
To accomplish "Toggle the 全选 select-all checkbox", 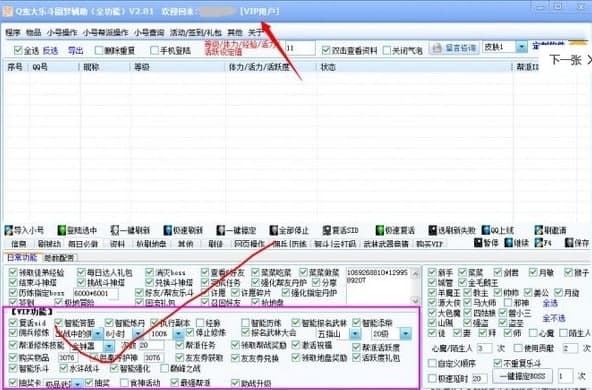I will pyautogui.click(x=18, y=50).
